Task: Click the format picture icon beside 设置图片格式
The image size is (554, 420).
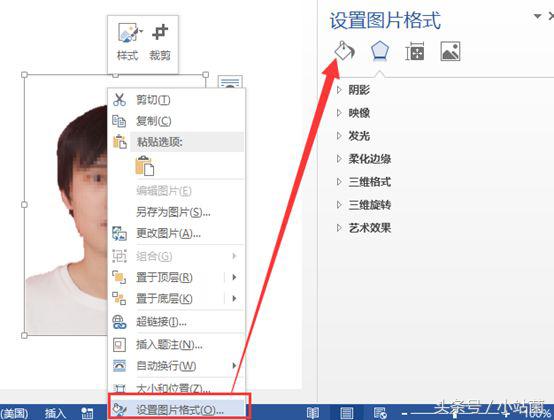Action: (119, 409)
